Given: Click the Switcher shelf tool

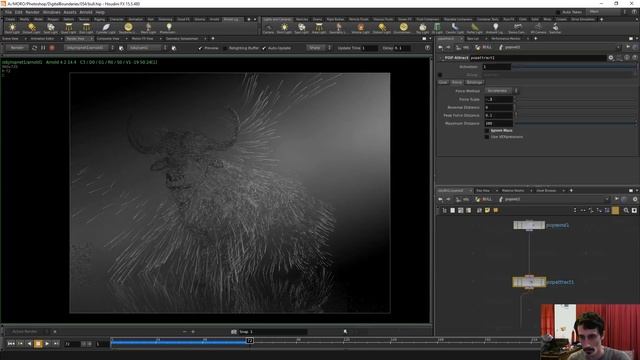Looking at the screenshot, I should pos(555,28).
